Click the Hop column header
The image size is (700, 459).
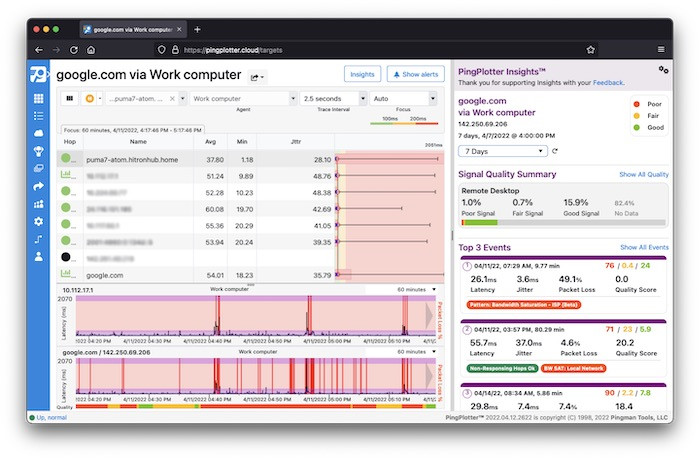pos(70,142)
